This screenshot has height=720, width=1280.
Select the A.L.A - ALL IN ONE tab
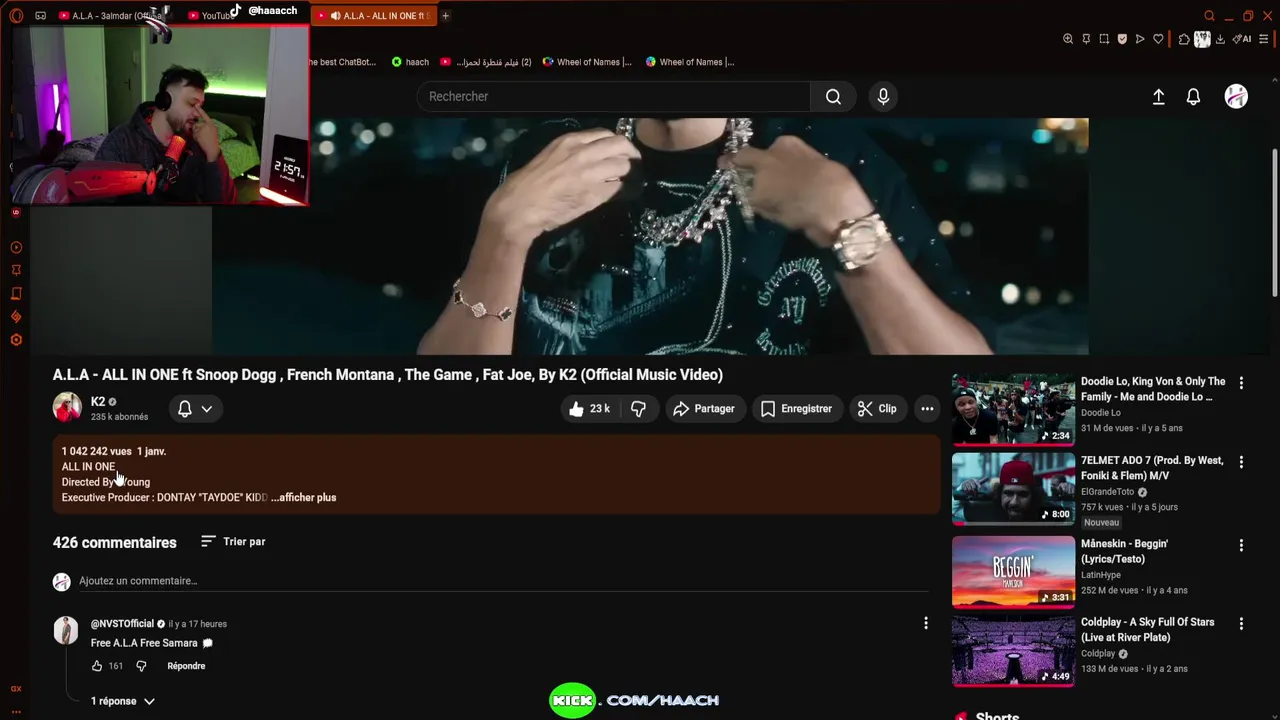pos(373,16)
